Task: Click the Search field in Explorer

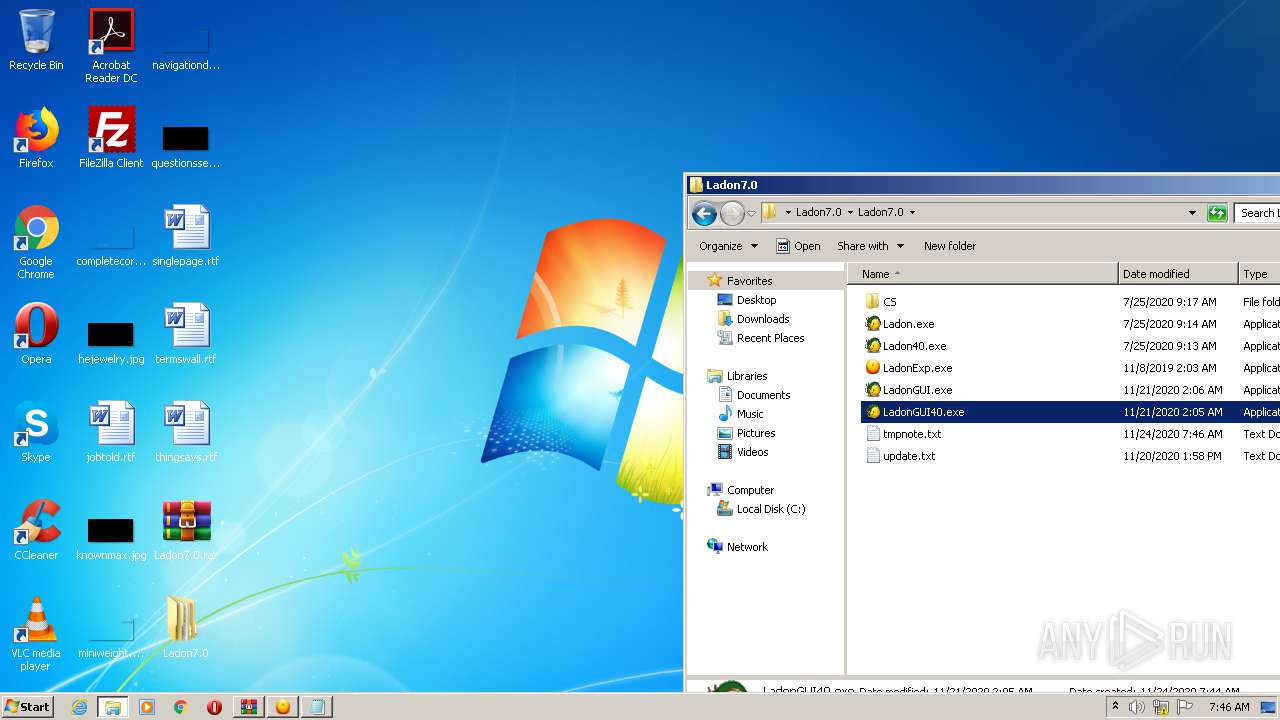Action: point(1257,213)
